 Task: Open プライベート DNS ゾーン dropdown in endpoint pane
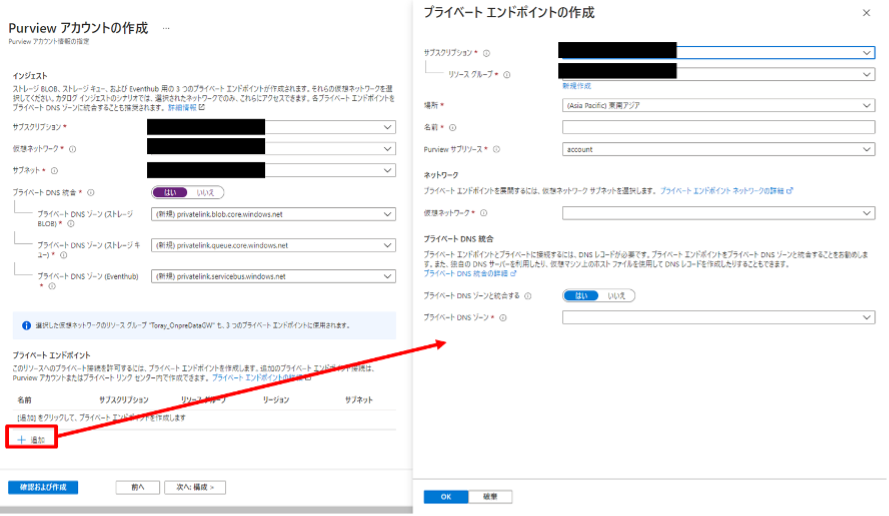[x=718, y=318]
